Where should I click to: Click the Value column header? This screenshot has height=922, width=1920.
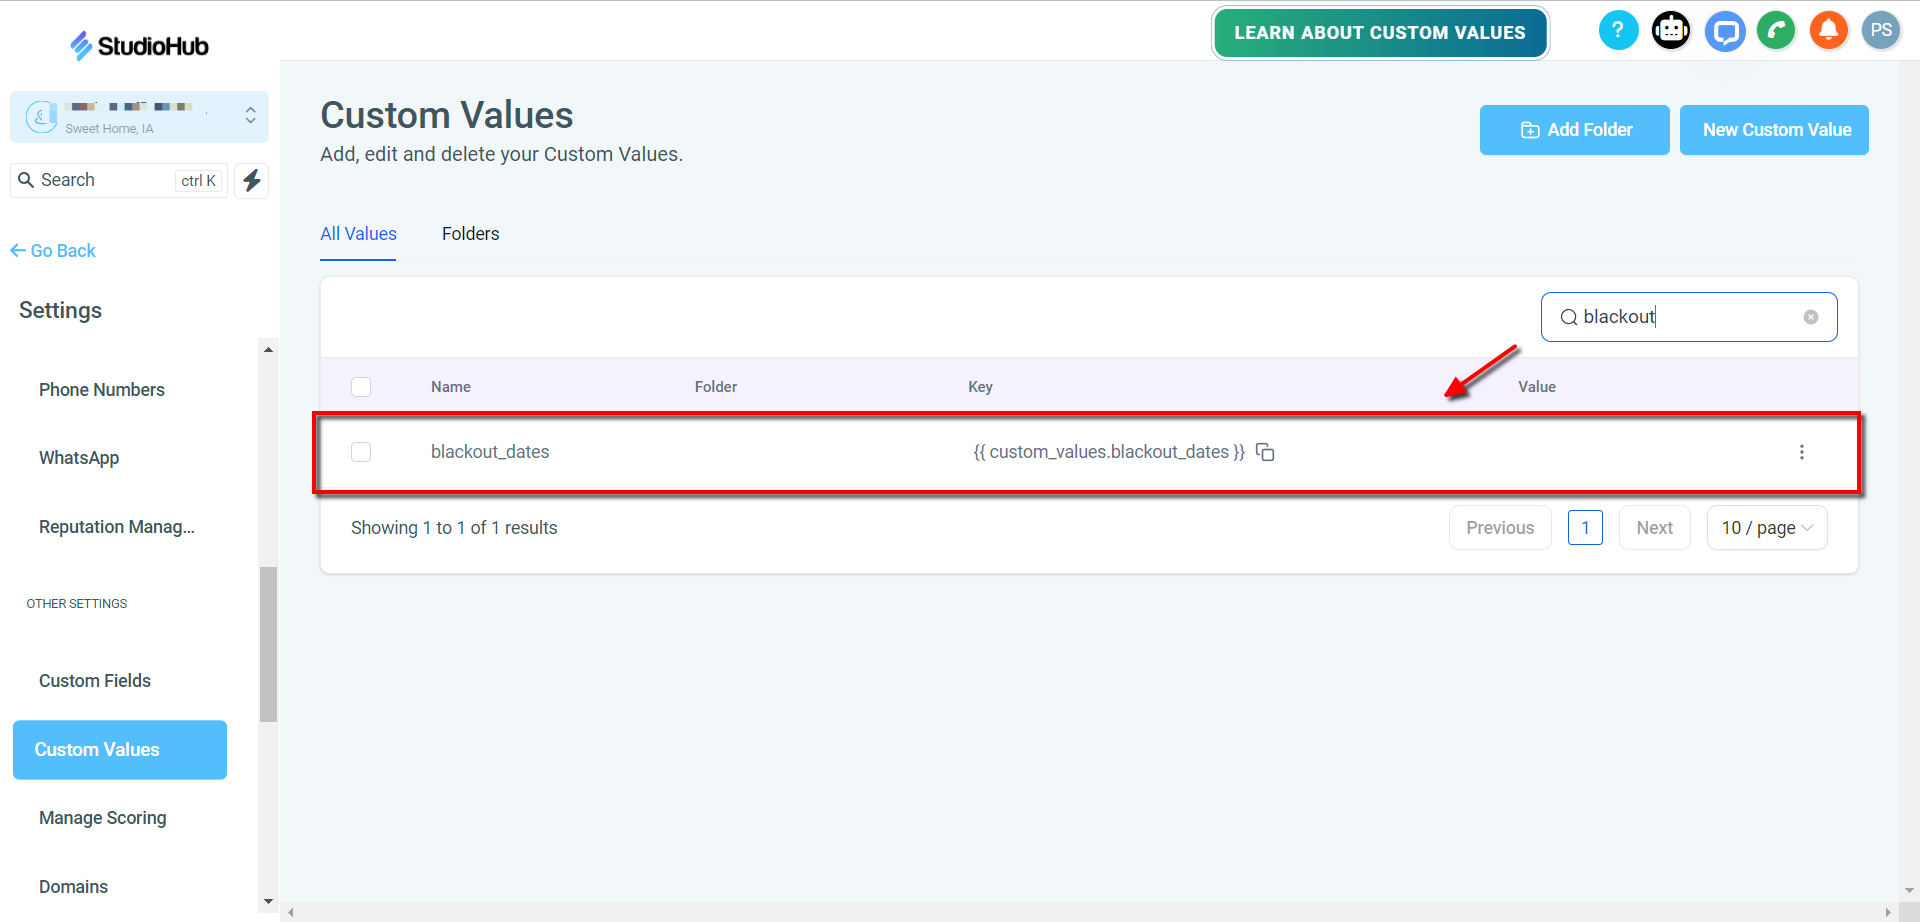coord(1537,387)
